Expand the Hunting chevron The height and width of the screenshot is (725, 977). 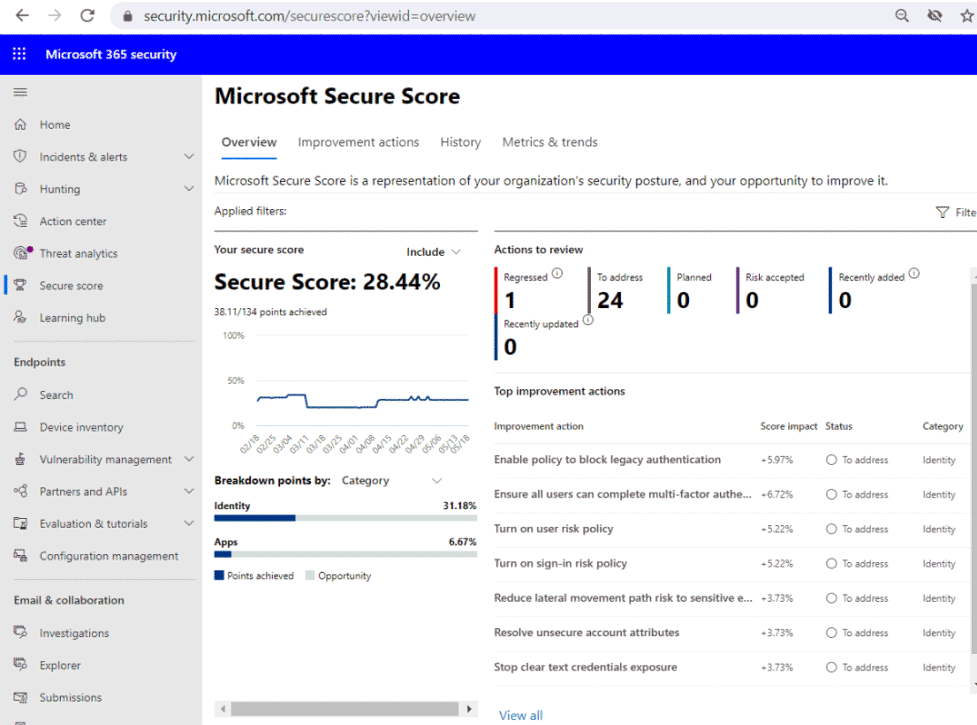coord(189,188)
